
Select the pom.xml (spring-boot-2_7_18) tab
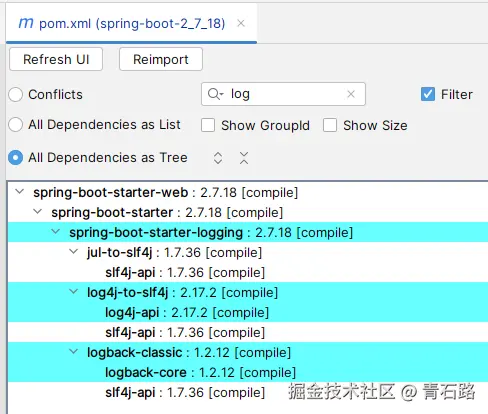point(131,23)
